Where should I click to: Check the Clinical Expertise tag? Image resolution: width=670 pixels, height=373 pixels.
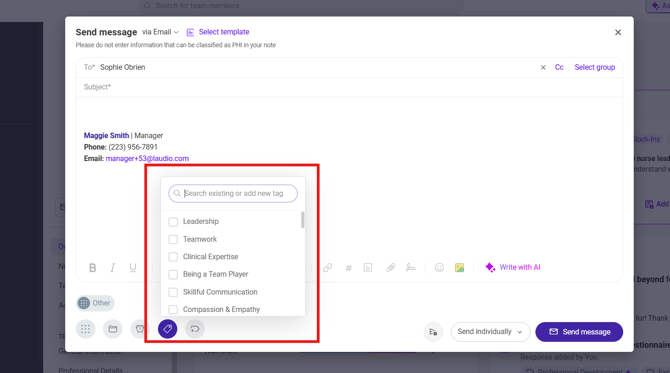click(x=173, y=257)
